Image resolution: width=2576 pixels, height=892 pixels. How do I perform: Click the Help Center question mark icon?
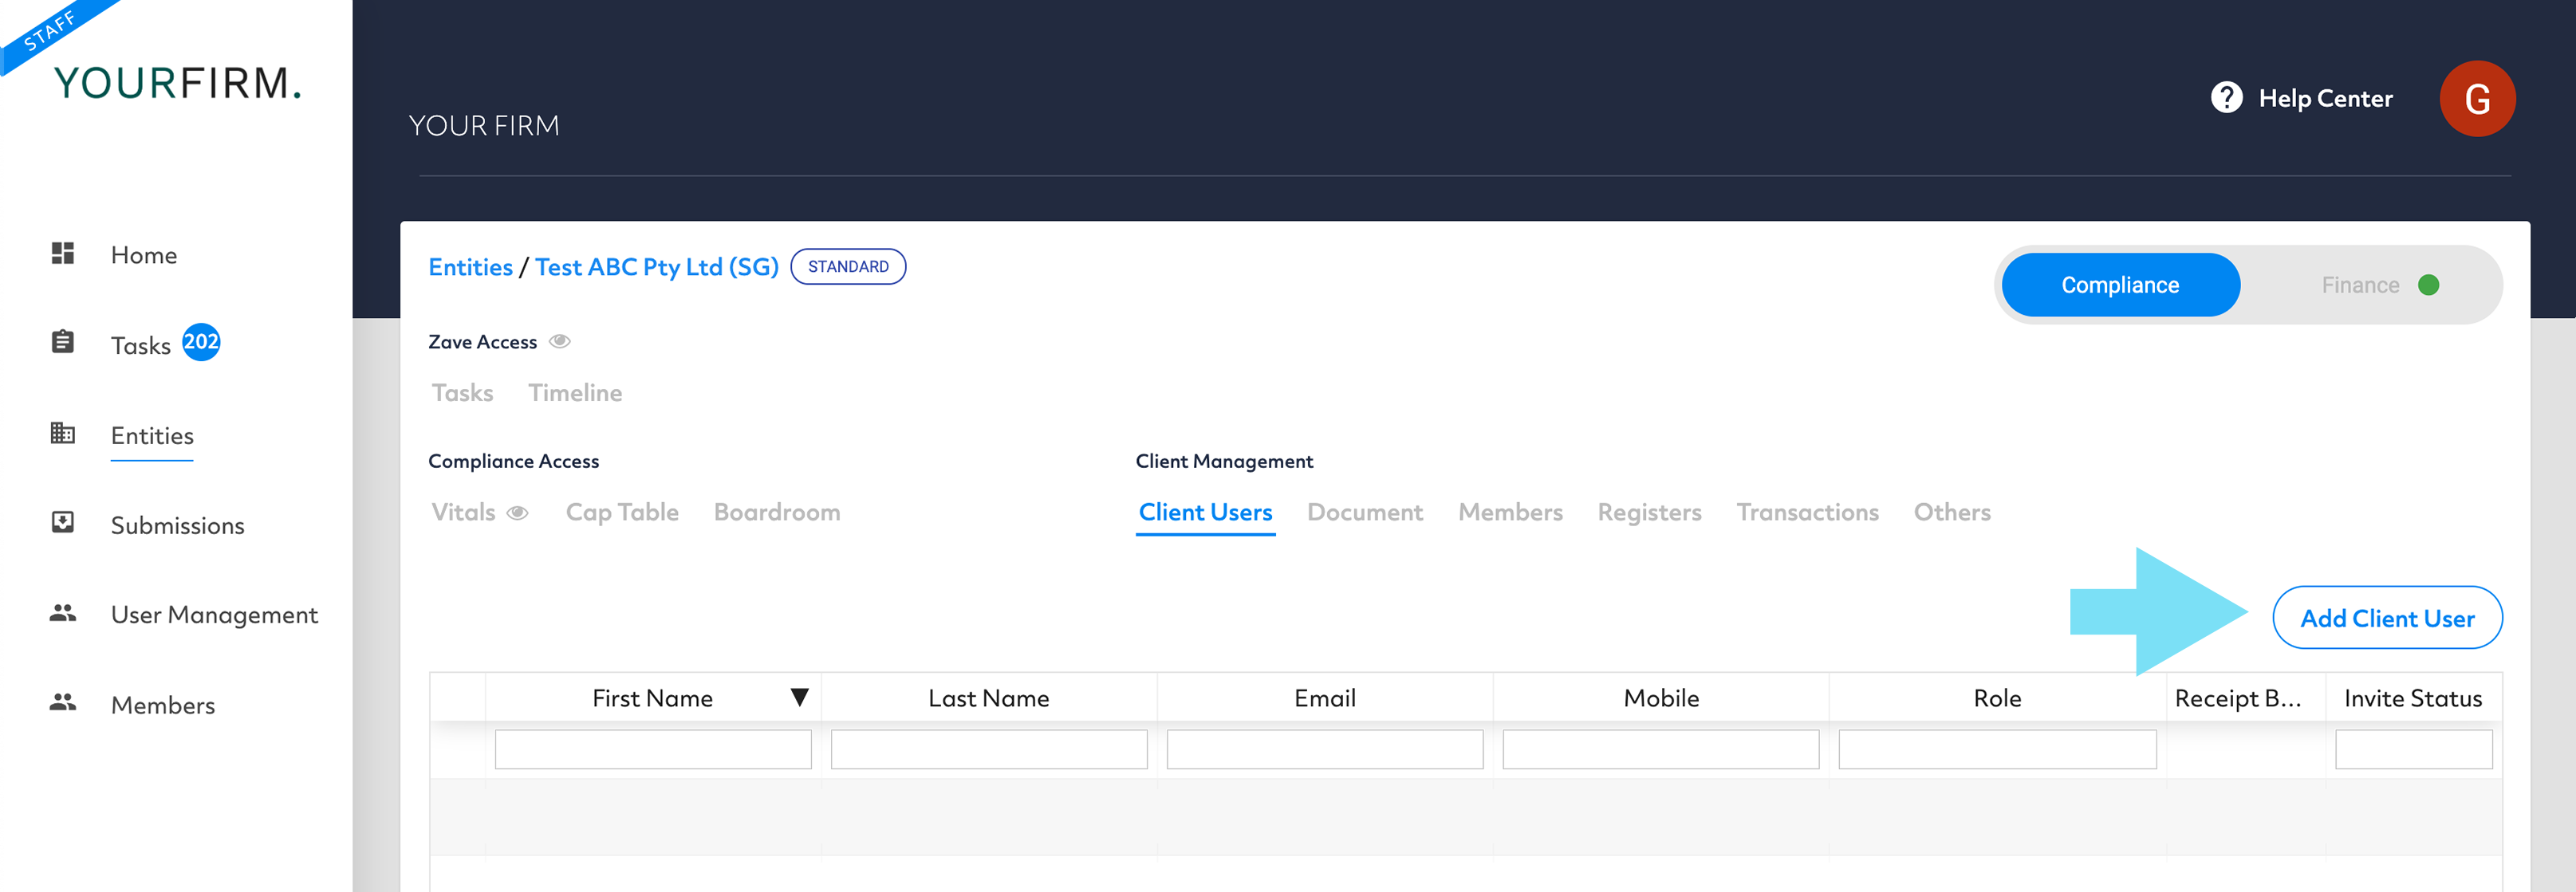(2226, 98)
